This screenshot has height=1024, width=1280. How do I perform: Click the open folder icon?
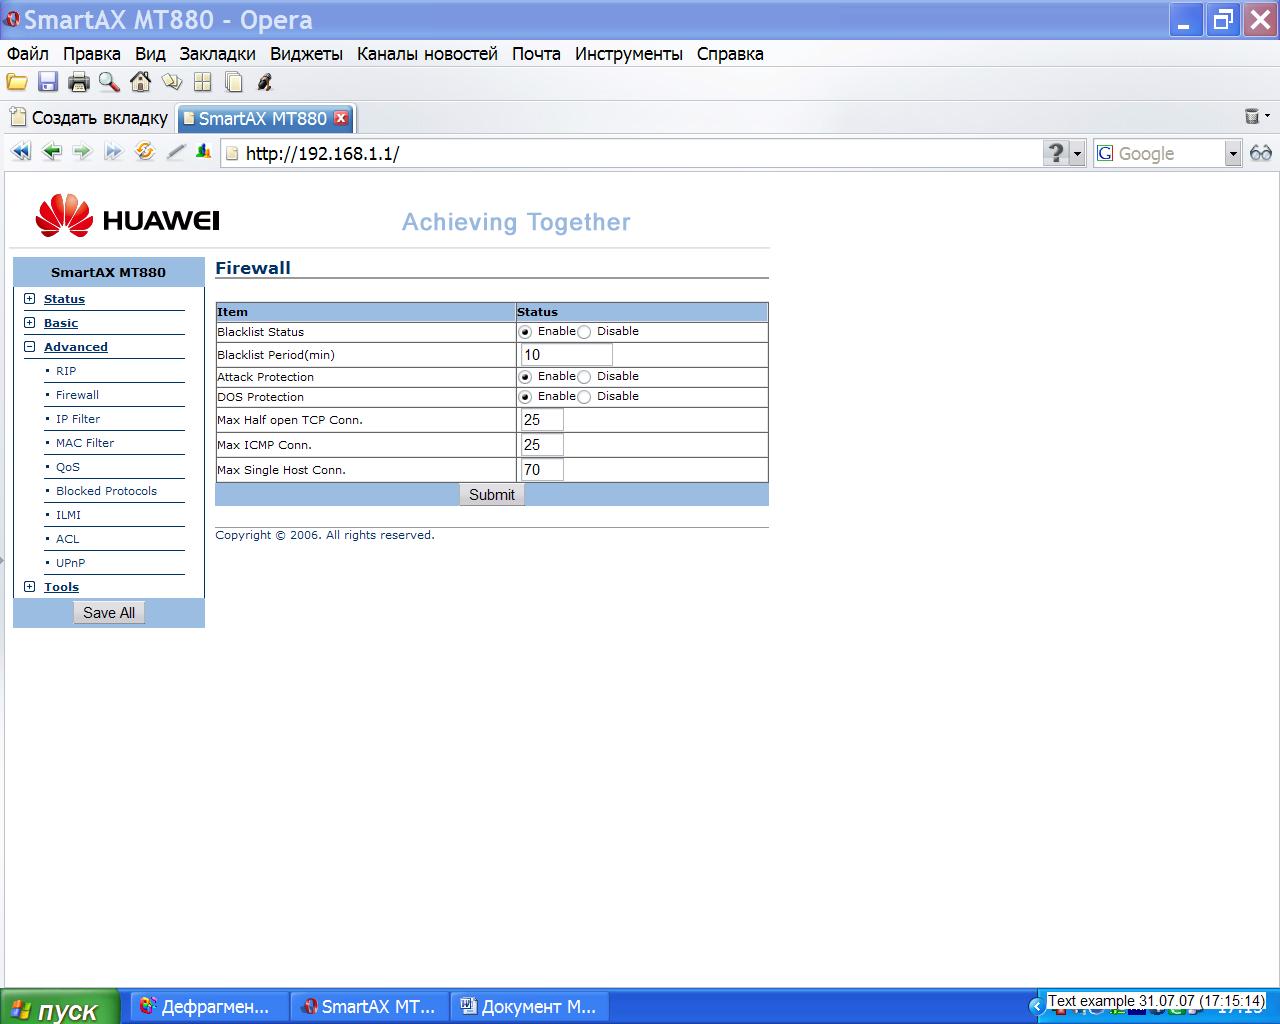pos(17,83)
